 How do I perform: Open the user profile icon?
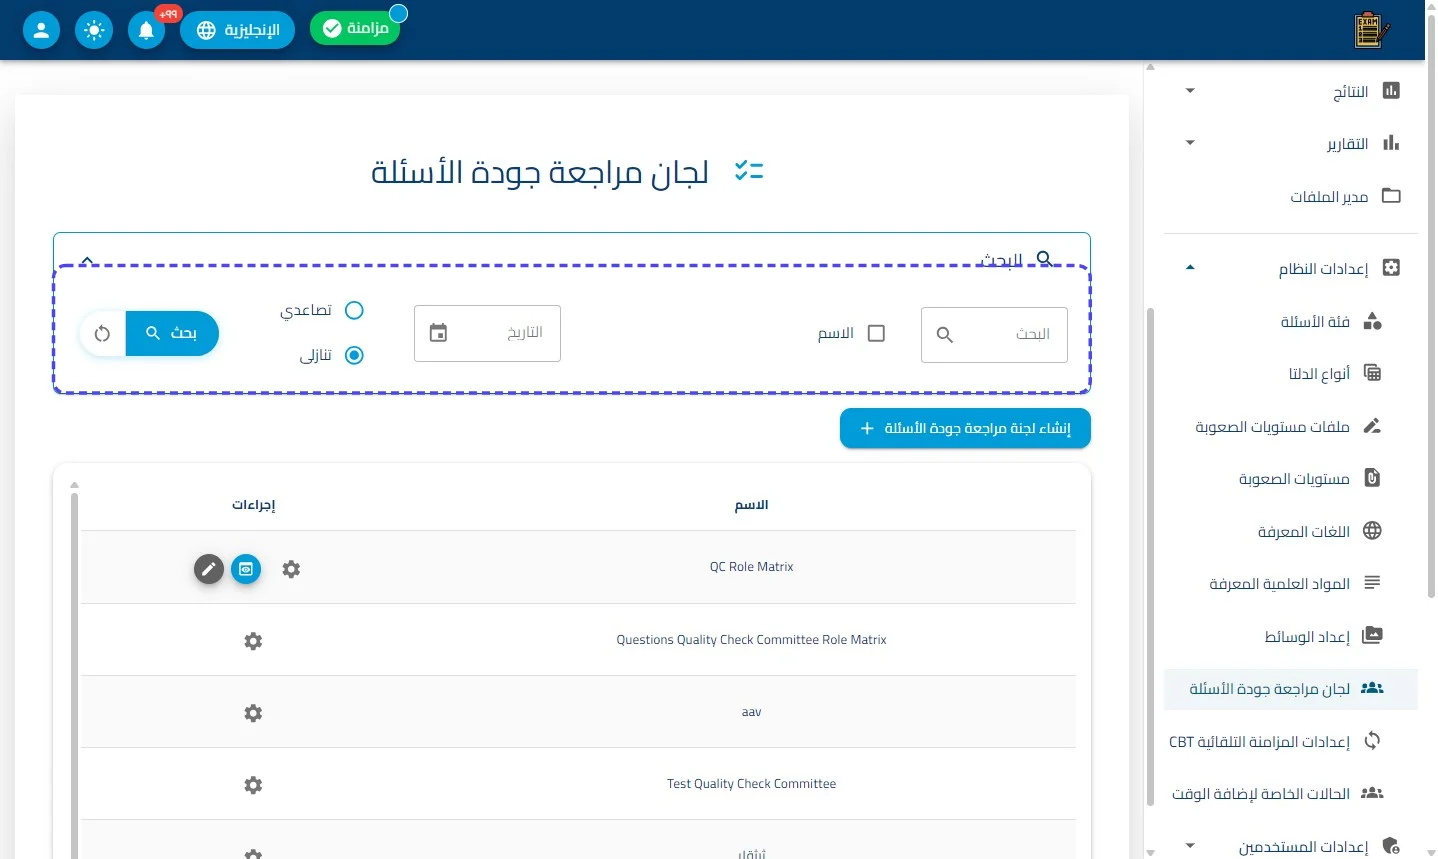coord(41,30)
